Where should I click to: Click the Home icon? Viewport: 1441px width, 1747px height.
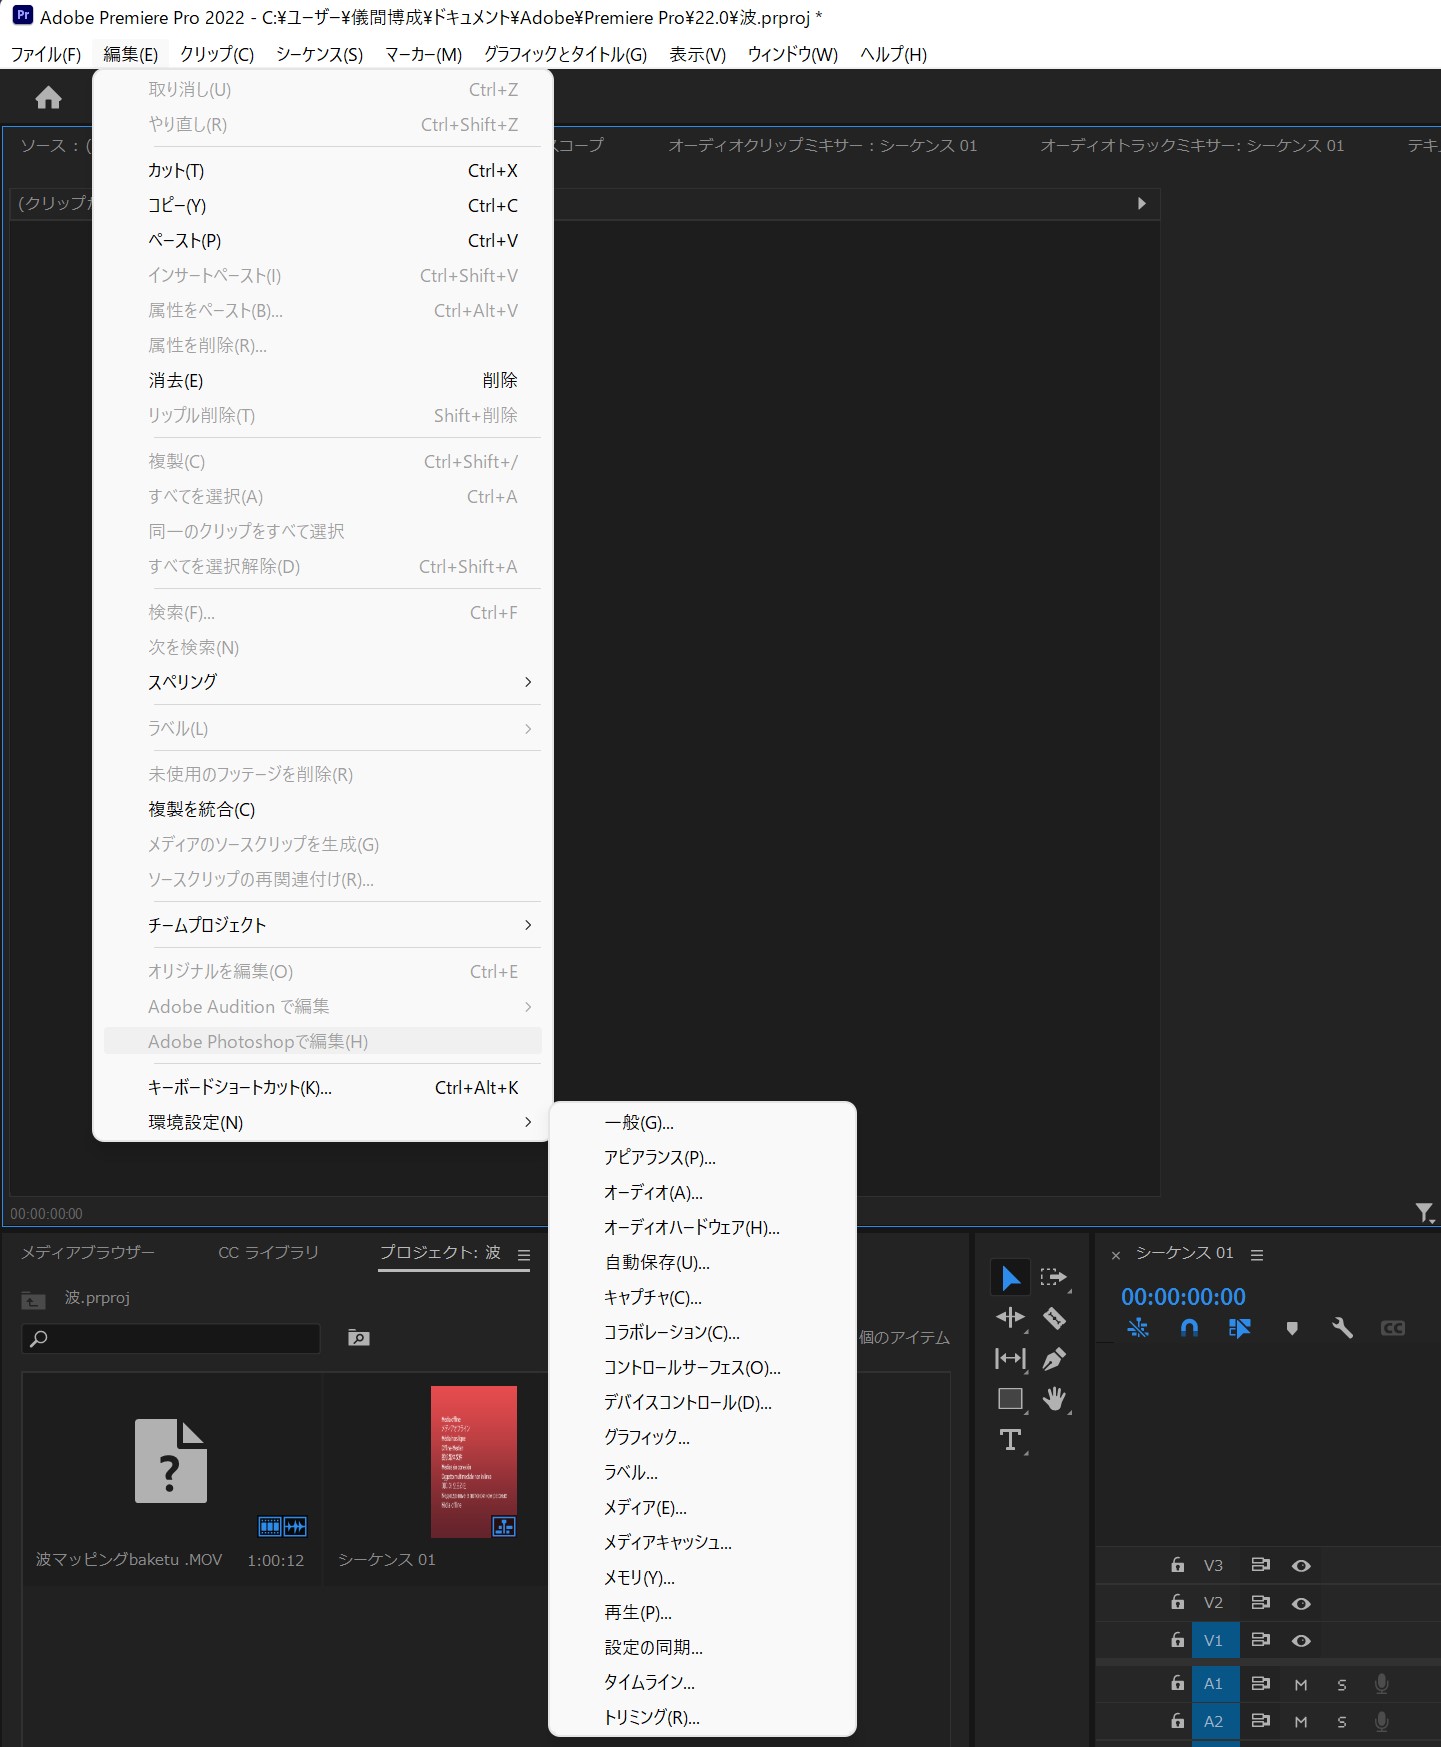[x=48, y=97]
